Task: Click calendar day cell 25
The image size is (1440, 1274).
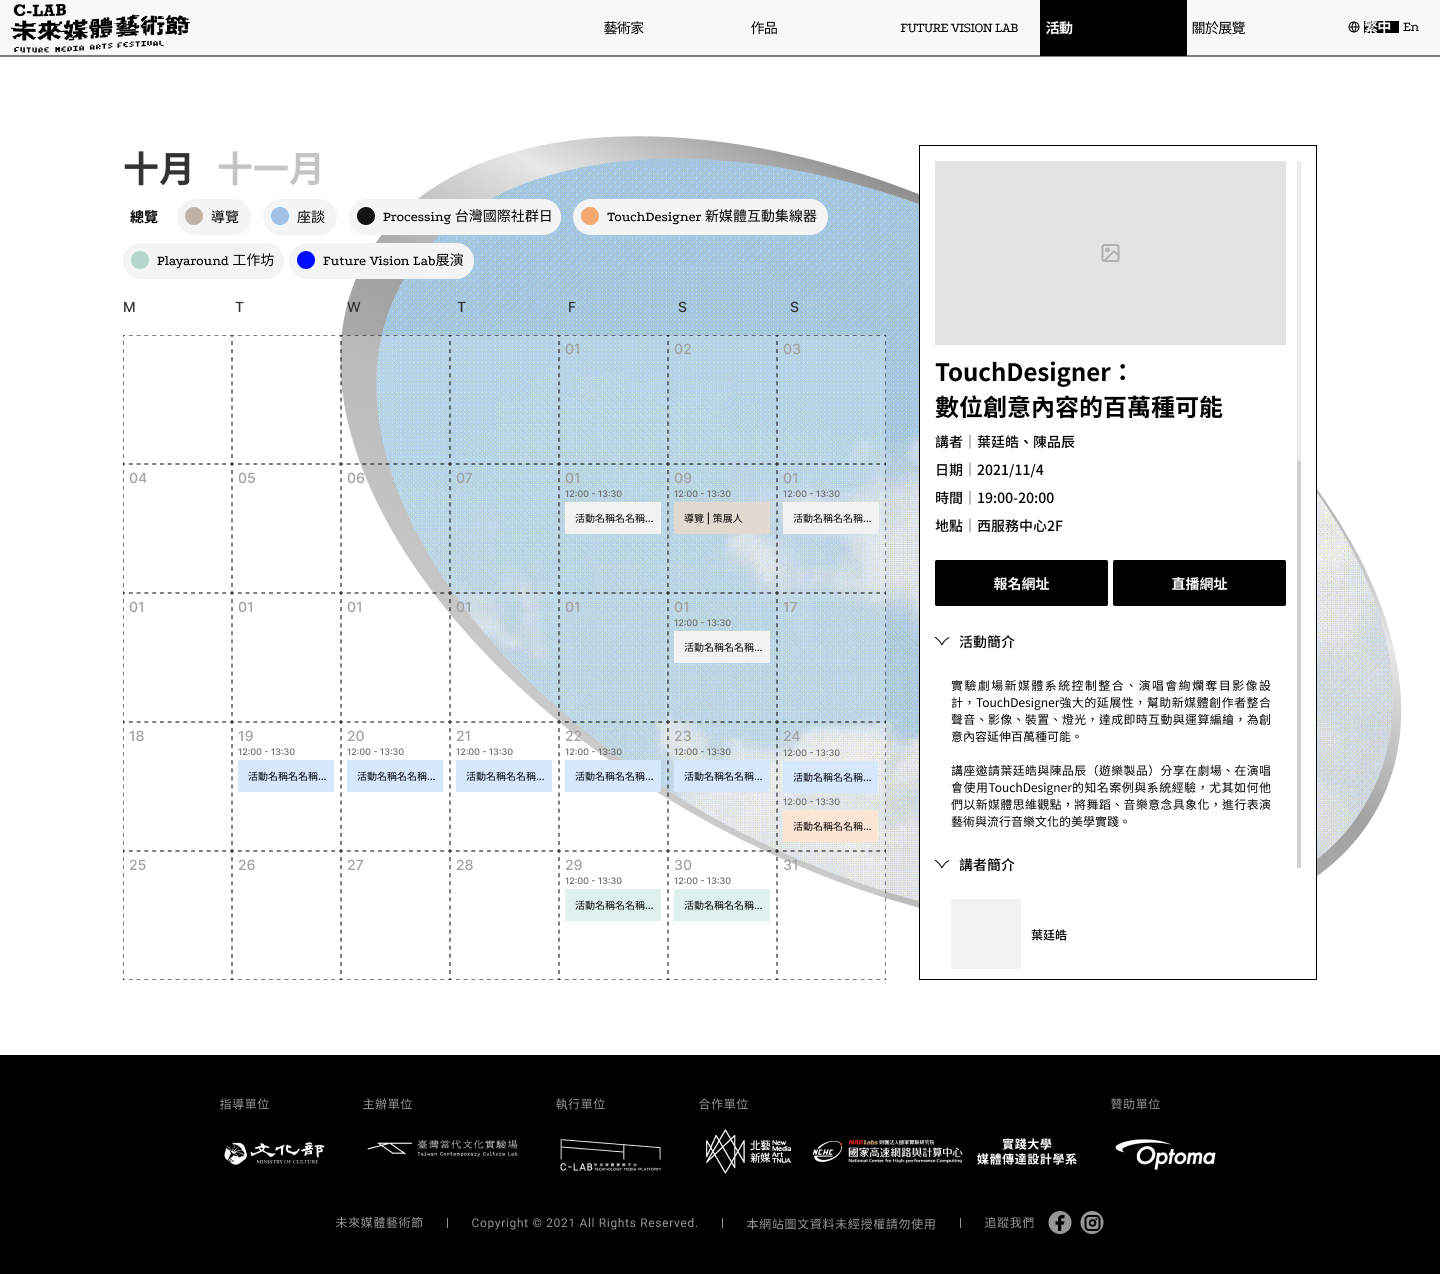Action: pyautogui.click(x=178, y=915)
